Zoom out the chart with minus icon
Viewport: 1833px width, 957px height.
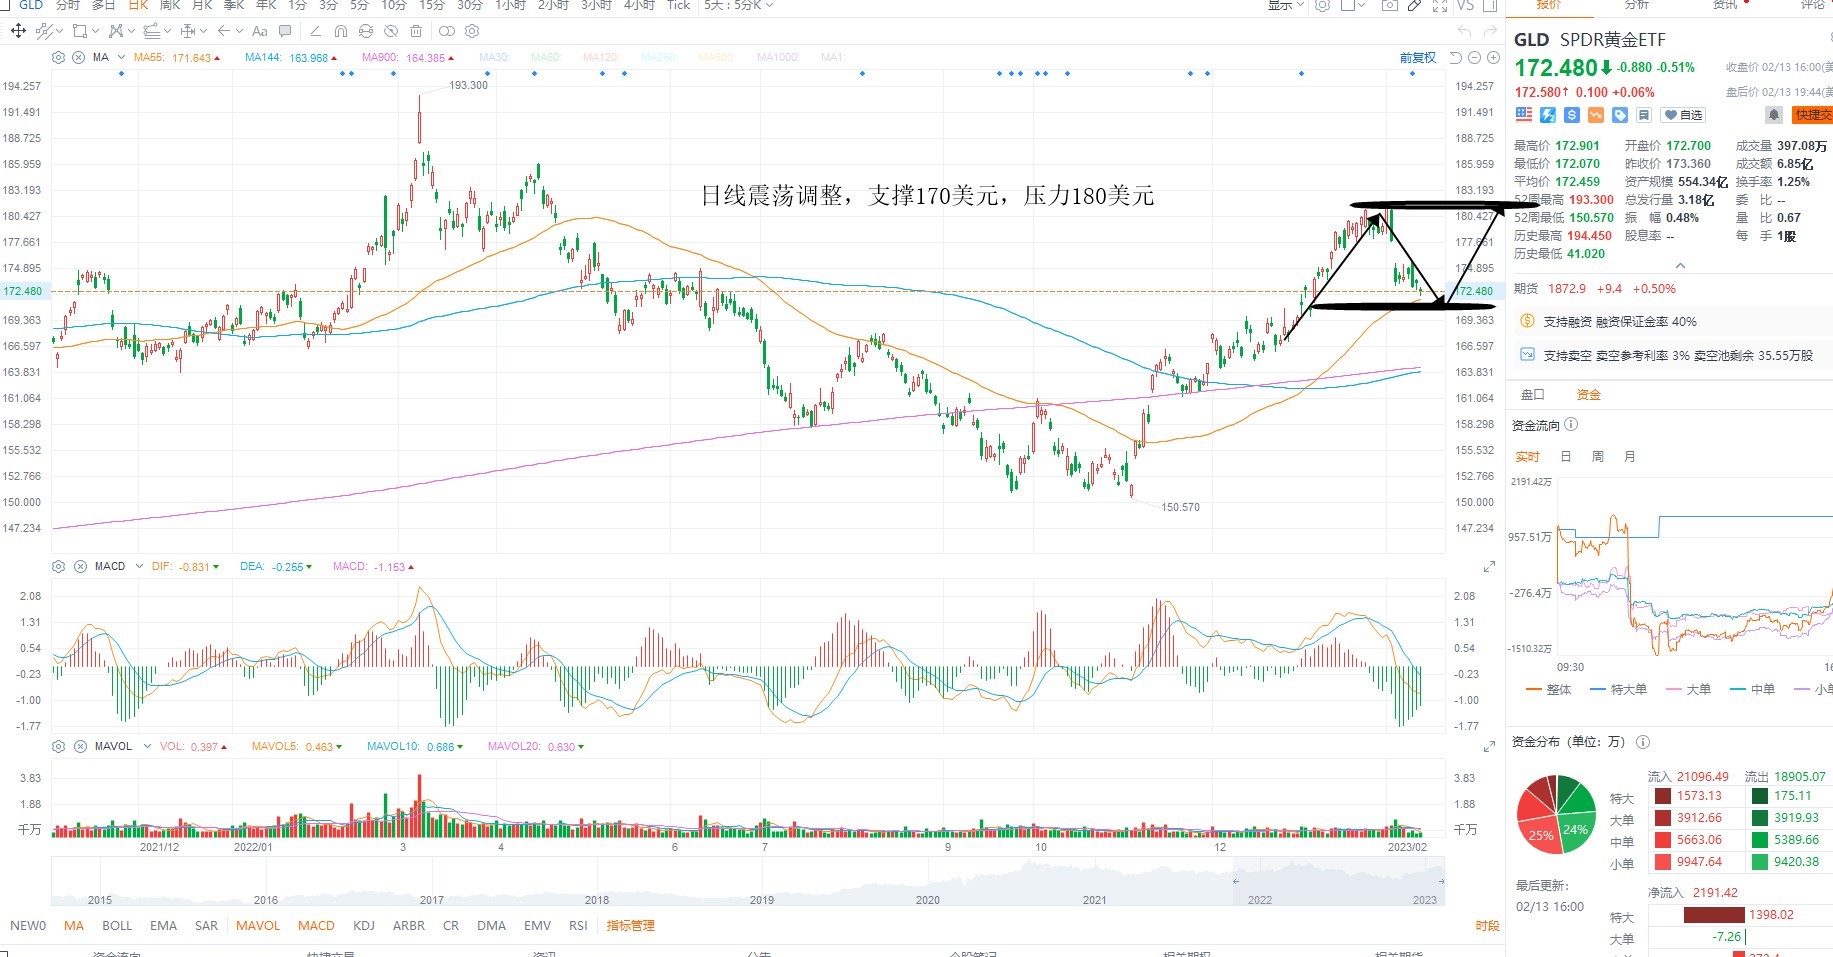click(1475, 58)
